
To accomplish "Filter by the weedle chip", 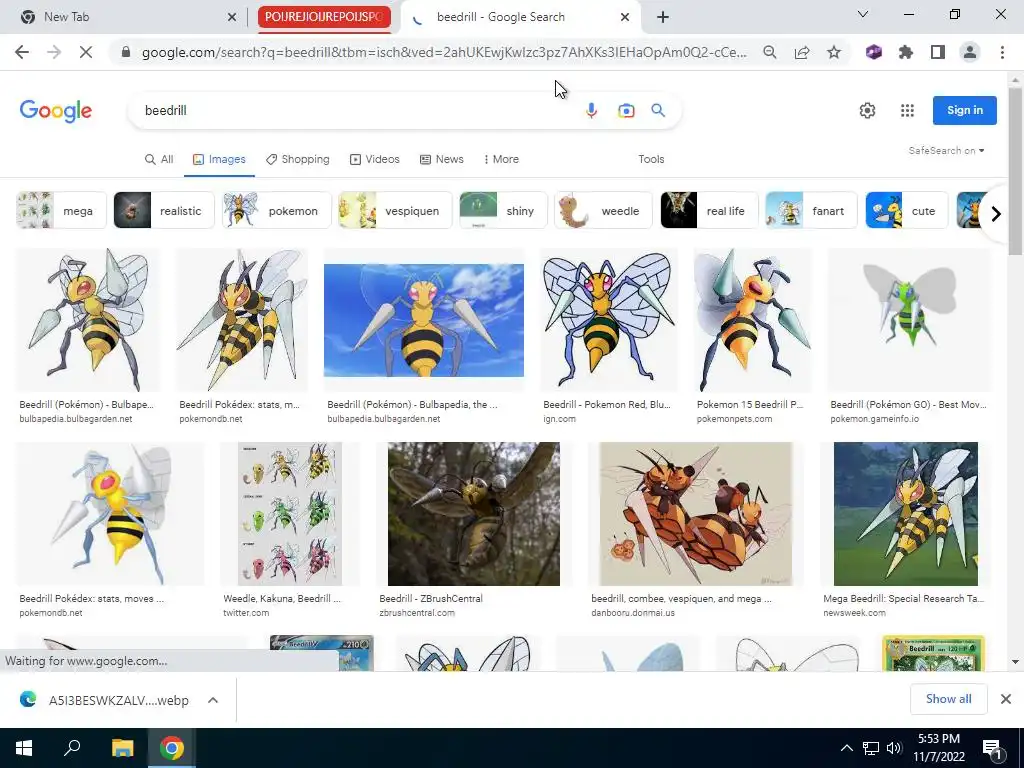I will [603, 210].
